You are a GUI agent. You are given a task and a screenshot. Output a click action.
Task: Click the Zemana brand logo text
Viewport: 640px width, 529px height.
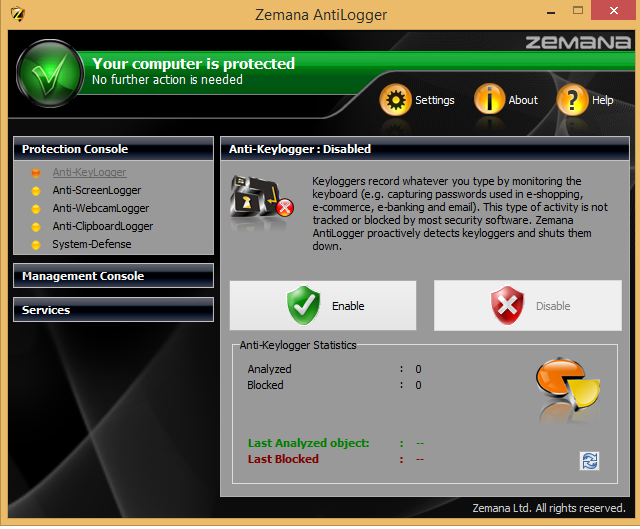[578, 42]
